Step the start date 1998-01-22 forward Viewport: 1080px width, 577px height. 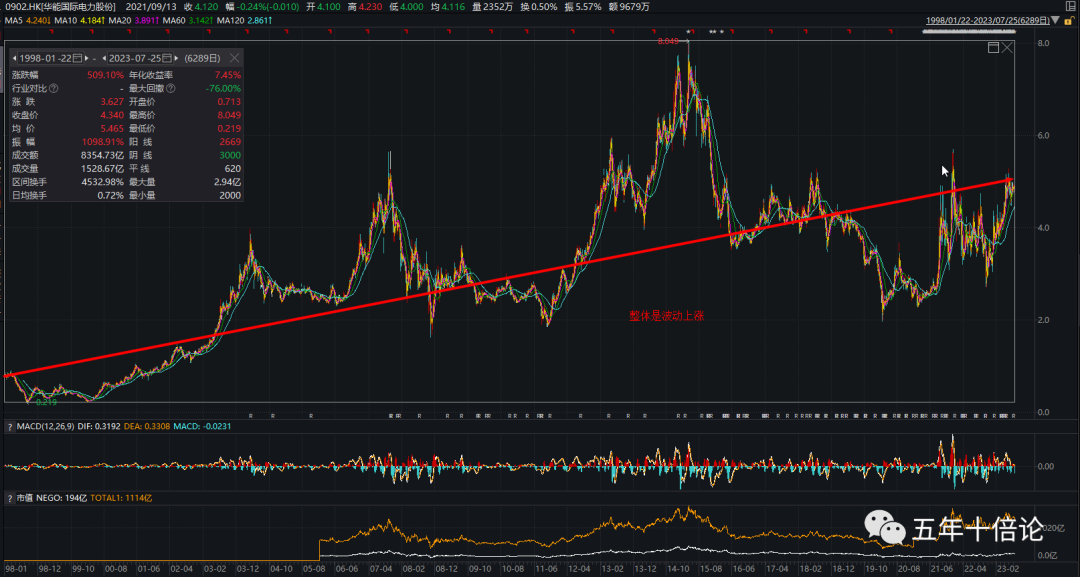tap(86, 59)
